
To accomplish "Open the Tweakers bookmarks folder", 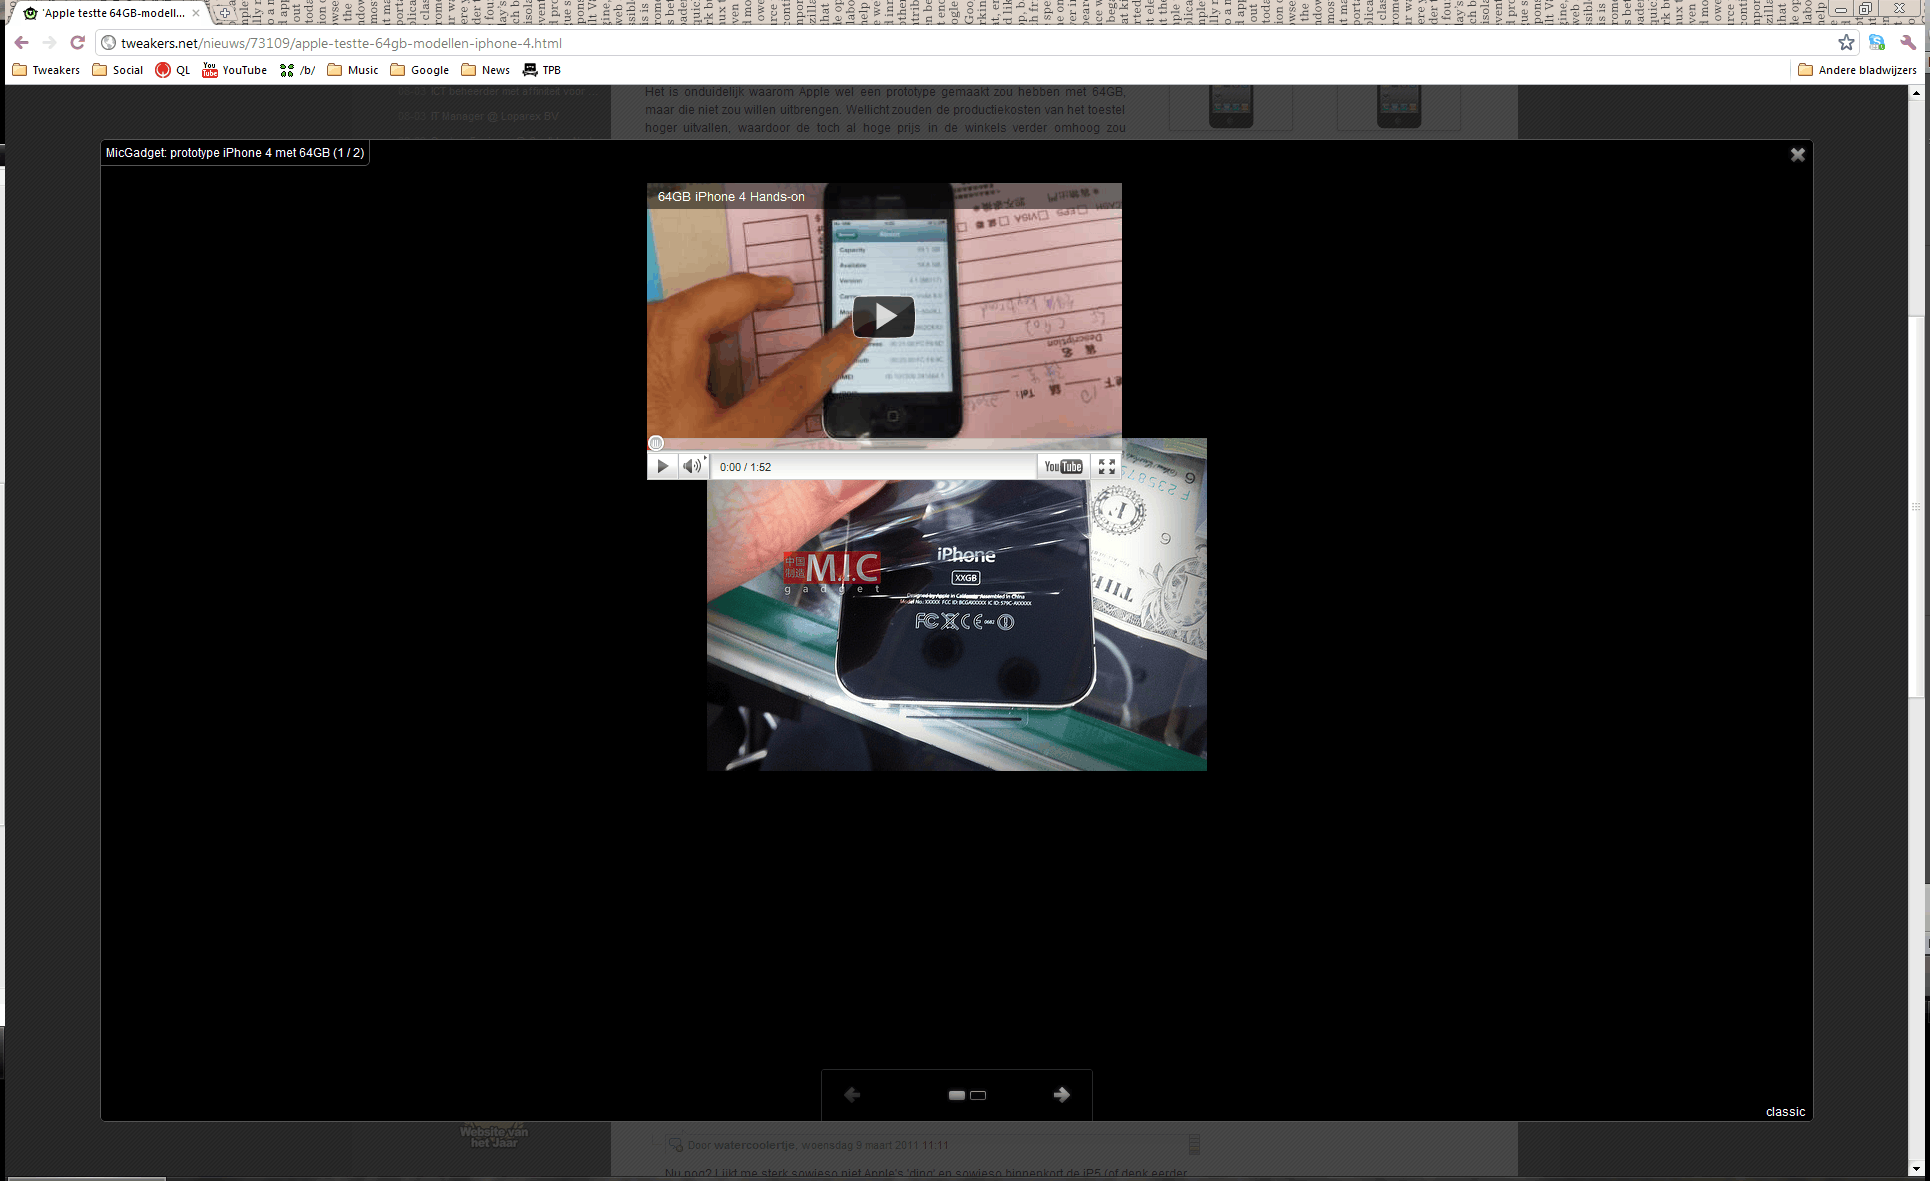I will pos(46,70).
